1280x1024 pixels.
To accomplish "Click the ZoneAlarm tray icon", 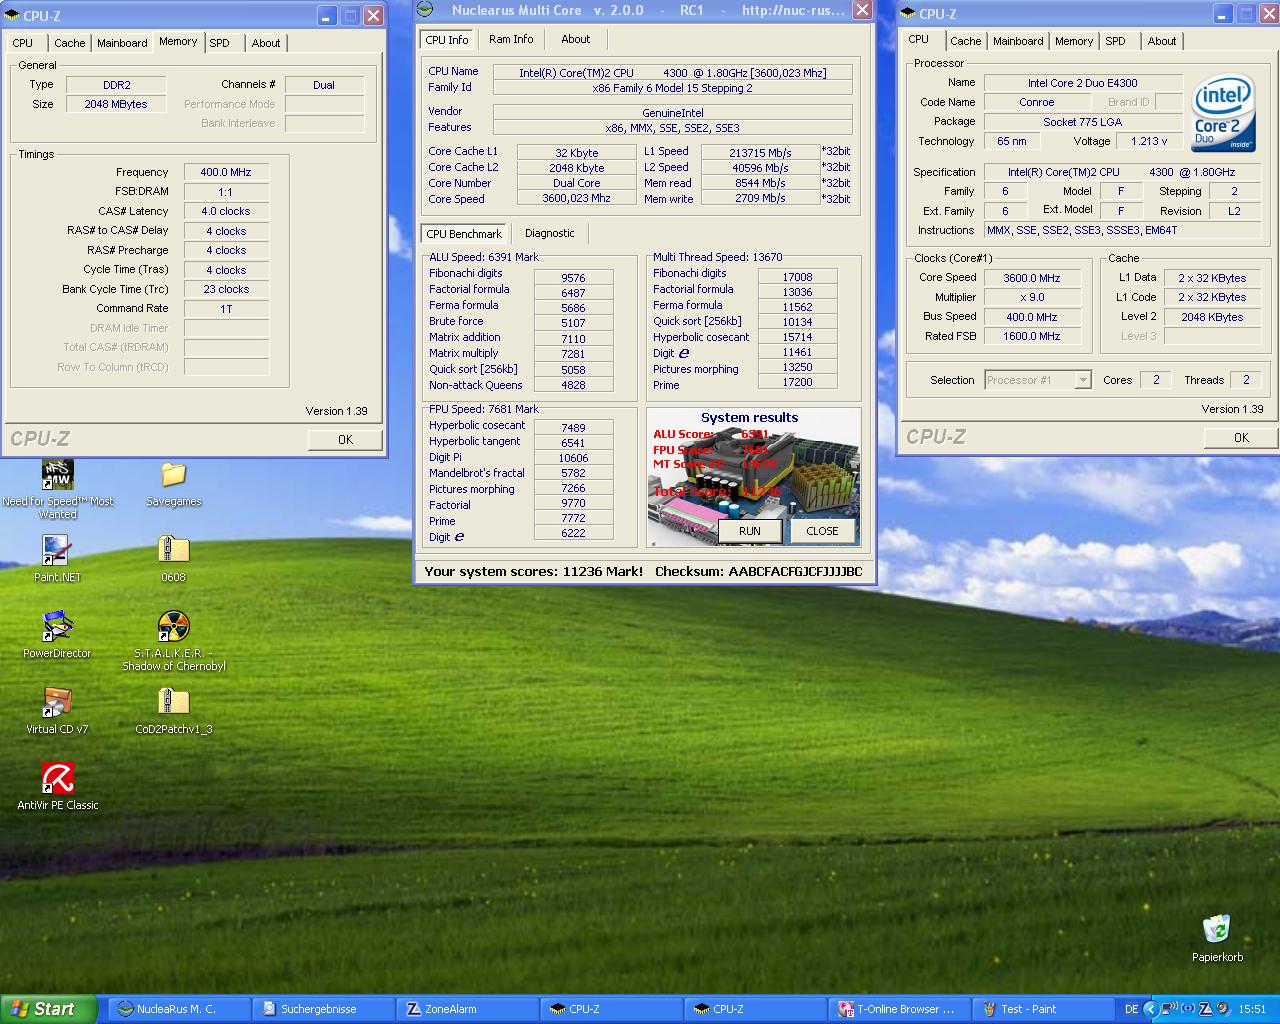I will 1206,1009.
